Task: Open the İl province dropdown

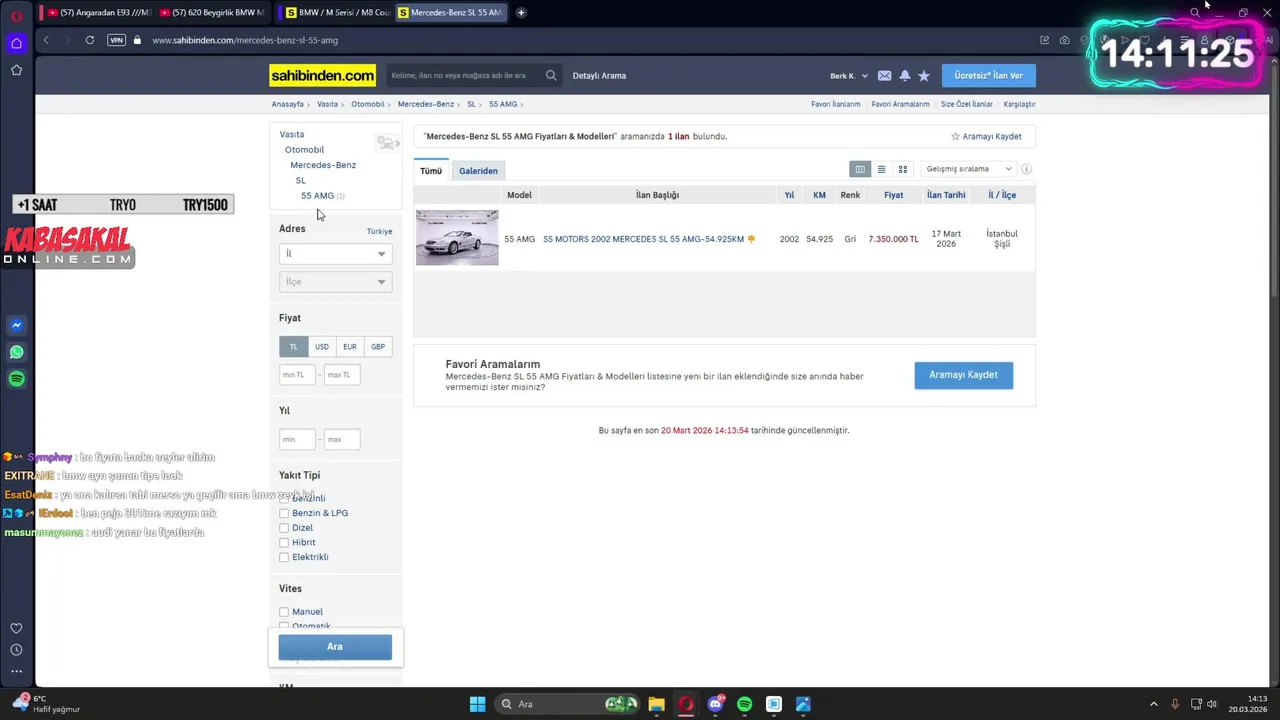Action: [335, 254]
